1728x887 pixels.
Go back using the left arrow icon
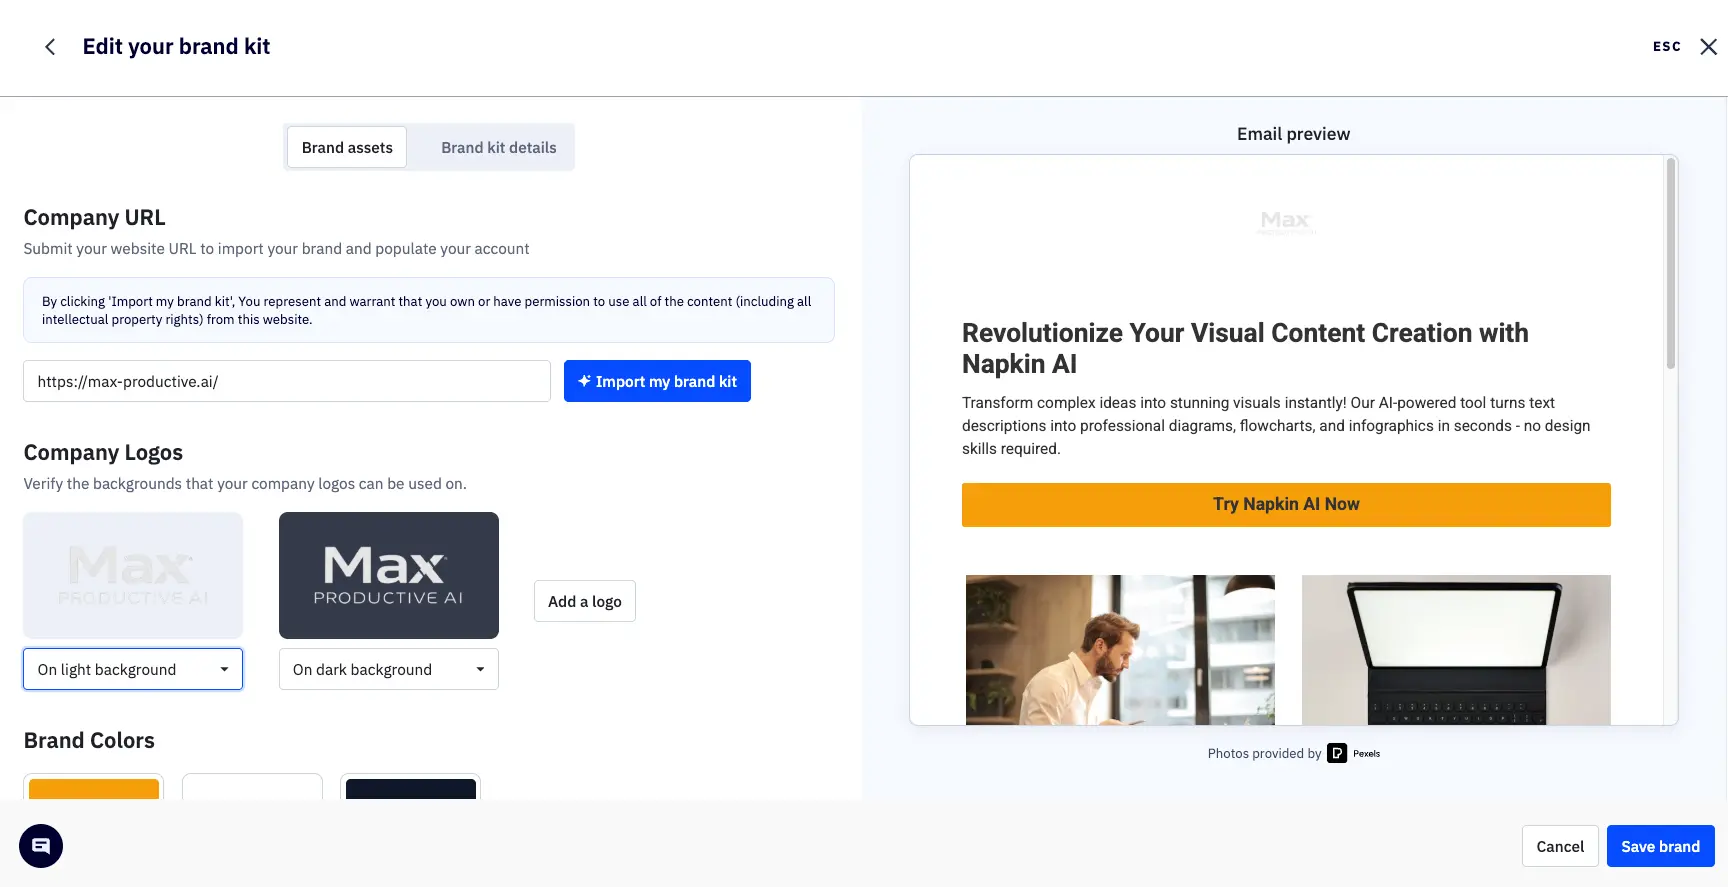point(50,47)
